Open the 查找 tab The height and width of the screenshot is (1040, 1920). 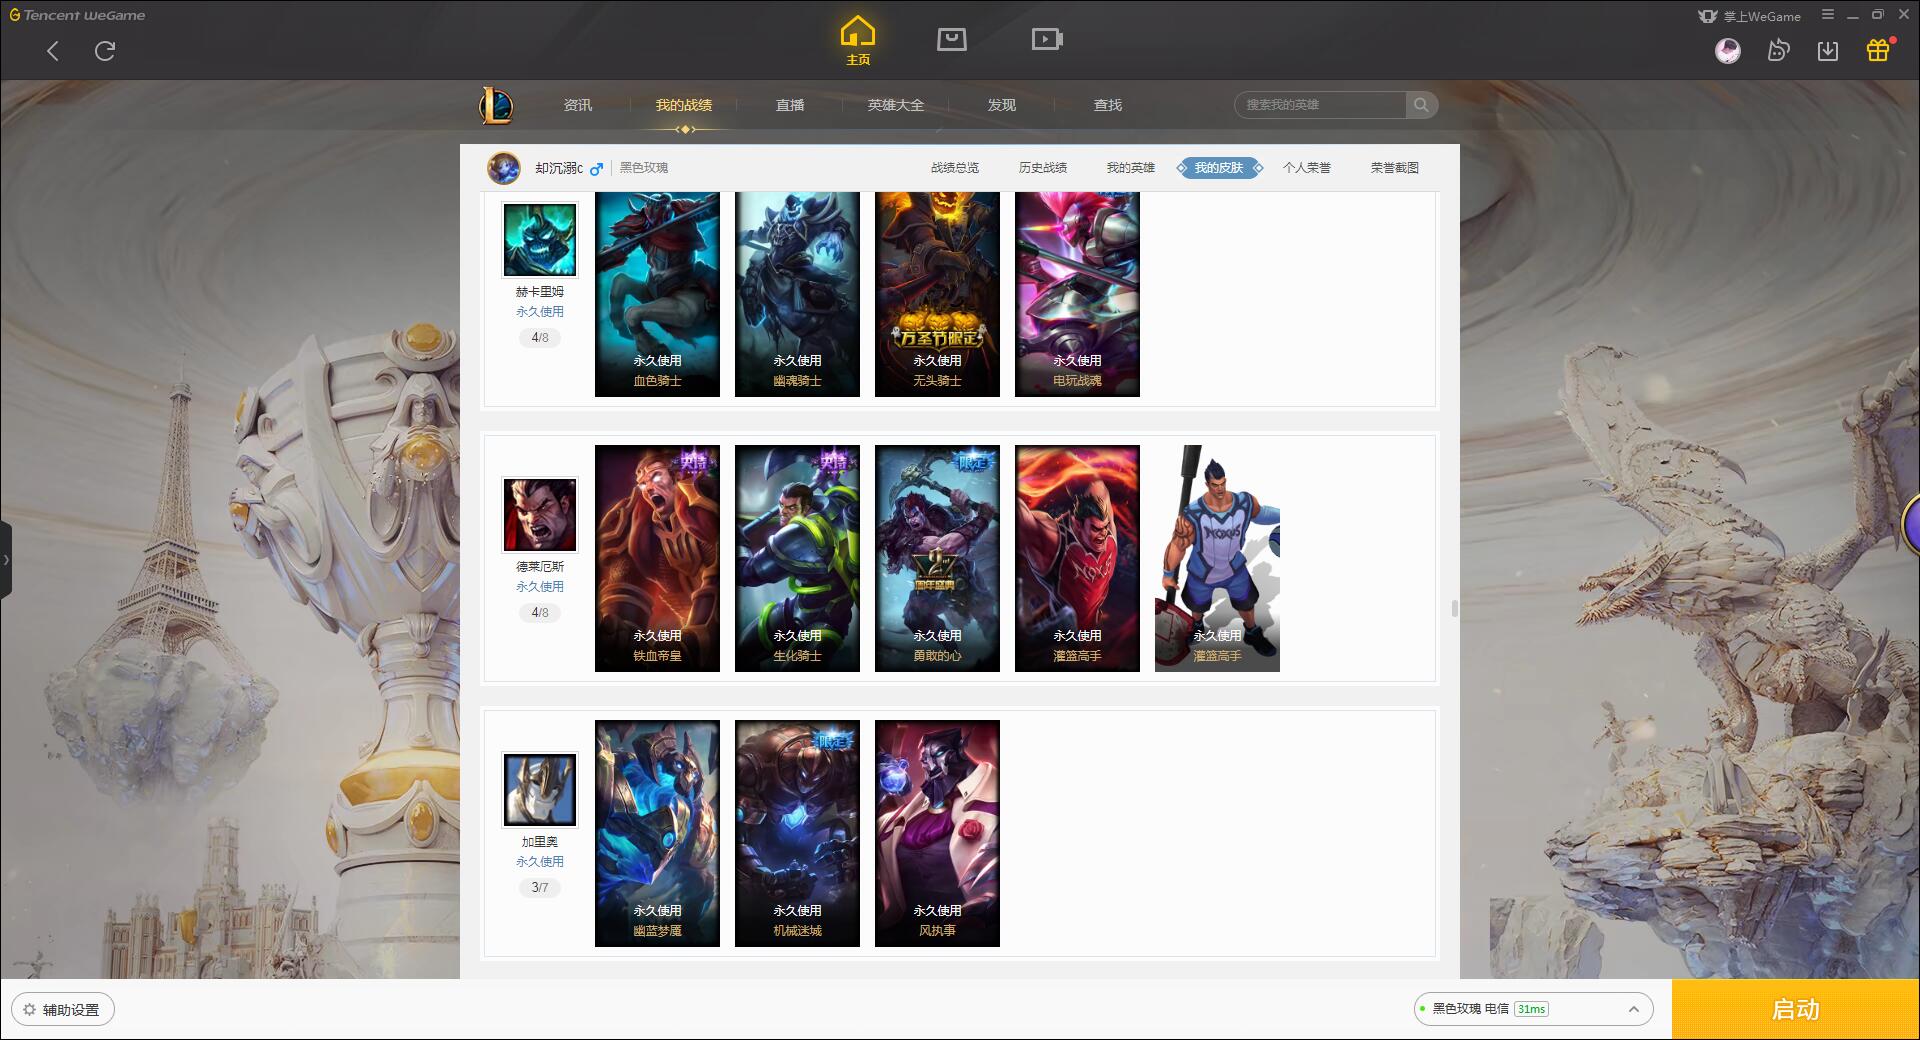pos(1108,105)
